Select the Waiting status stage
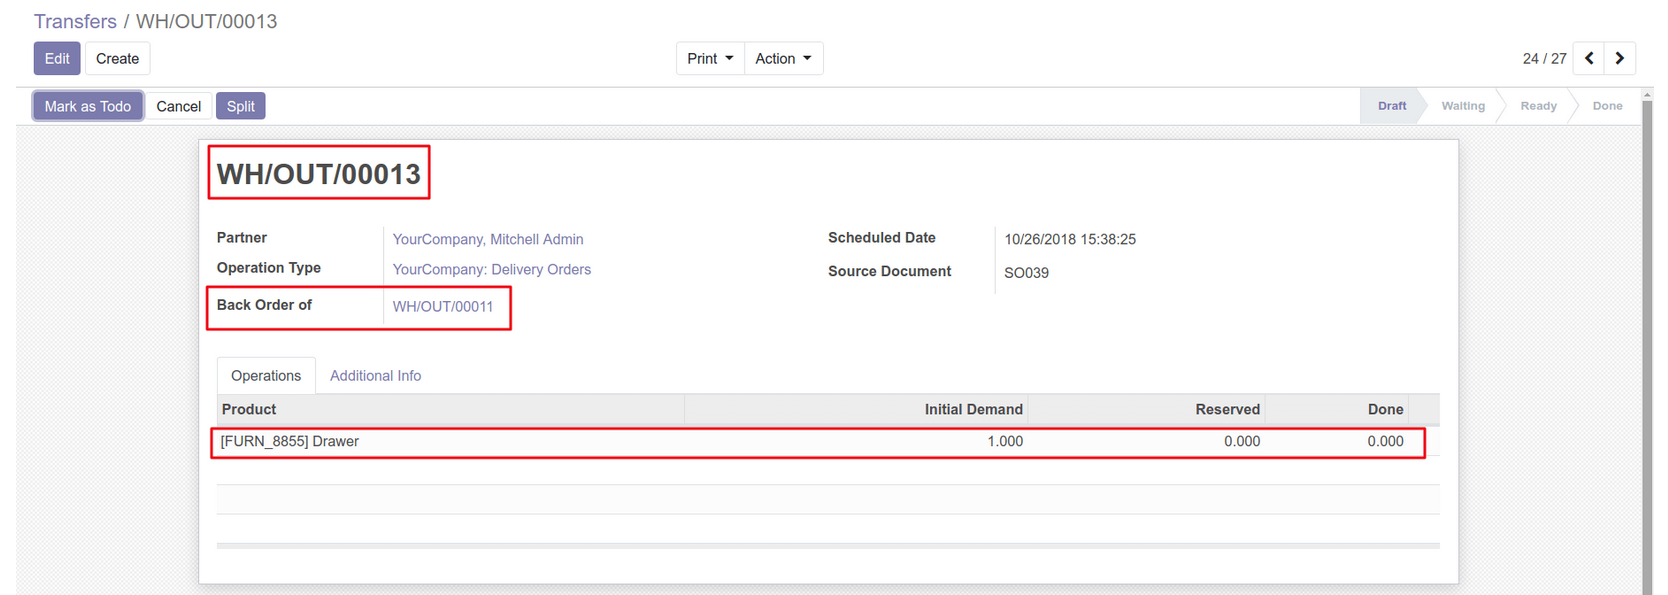 (1462, 106)
